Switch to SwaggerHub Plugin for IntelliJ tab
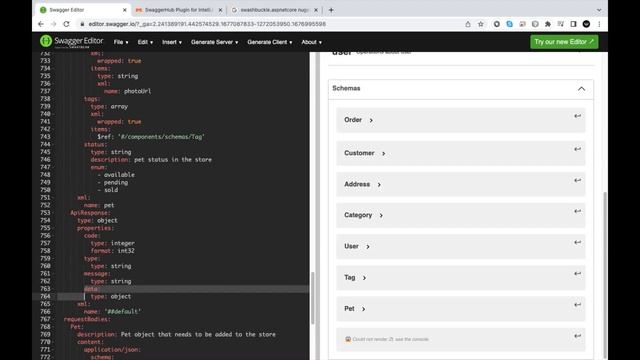640x360 pixels. tap(178, 10)
